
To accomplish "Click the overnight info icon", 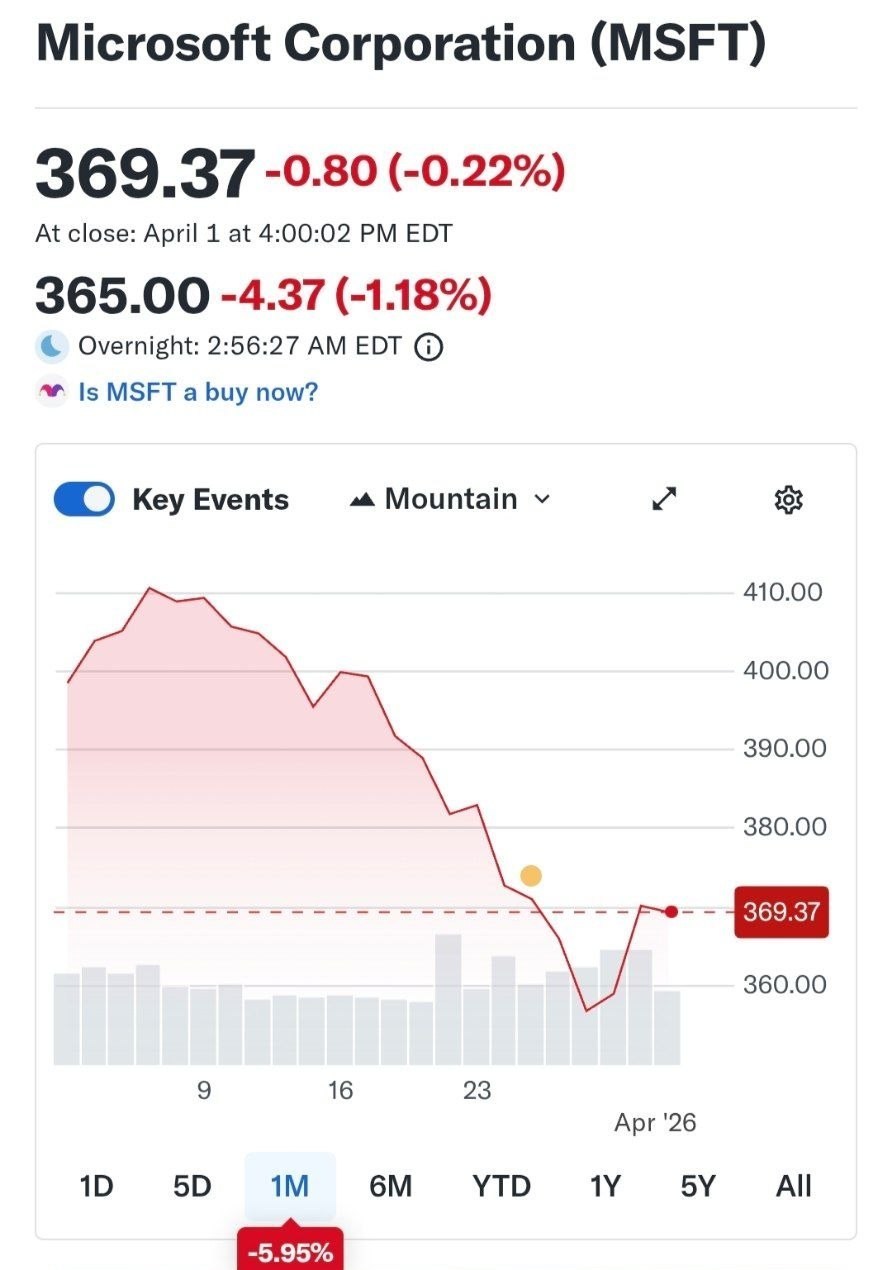I will (x=428, y=347).
